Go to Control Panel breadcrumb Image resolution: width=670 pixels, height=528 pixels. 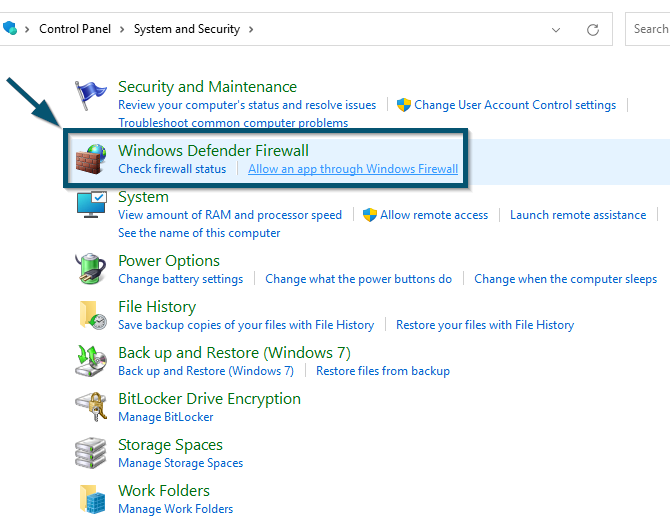(x=75, y=29)
